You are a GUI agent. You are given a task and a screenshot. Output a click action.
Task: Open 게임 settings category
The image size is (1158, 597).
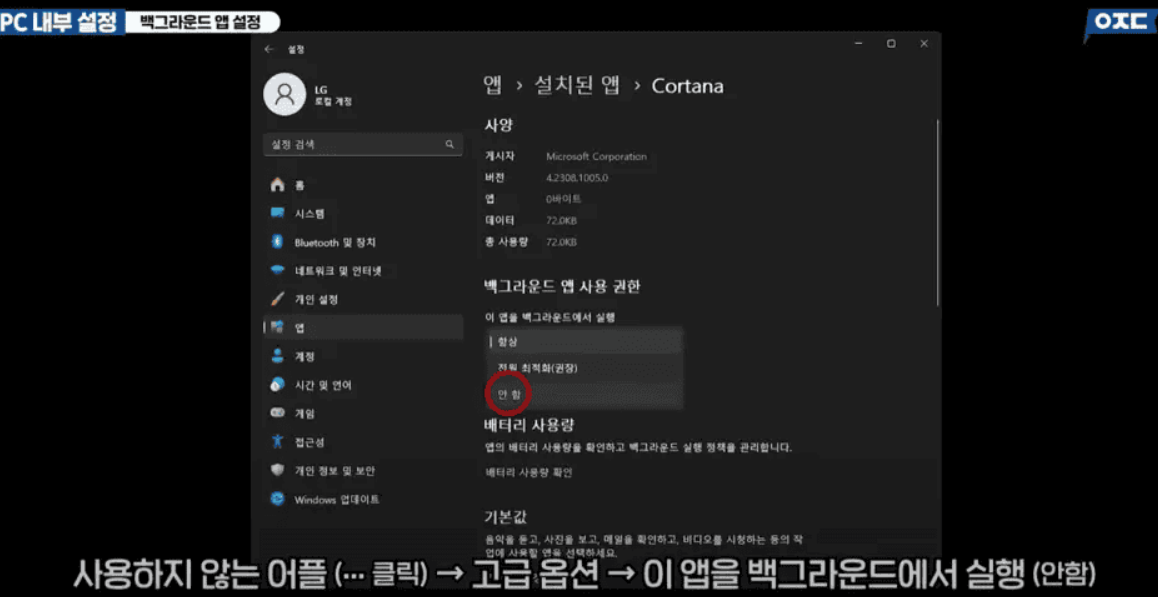pos(363,413)
